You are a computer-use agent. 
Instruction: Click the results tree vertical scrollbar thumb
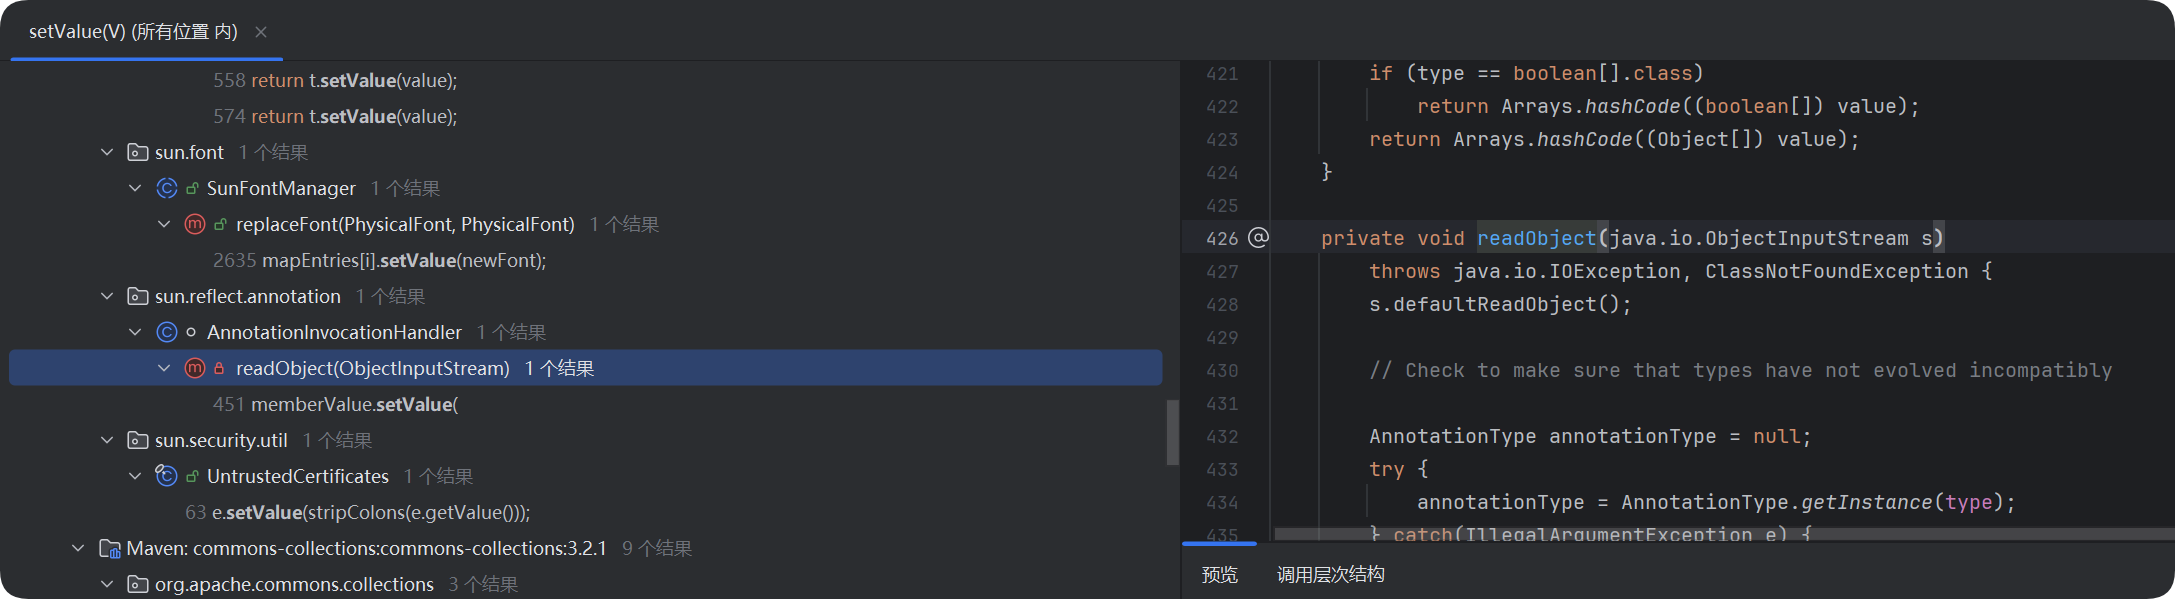coord(1172,432)
